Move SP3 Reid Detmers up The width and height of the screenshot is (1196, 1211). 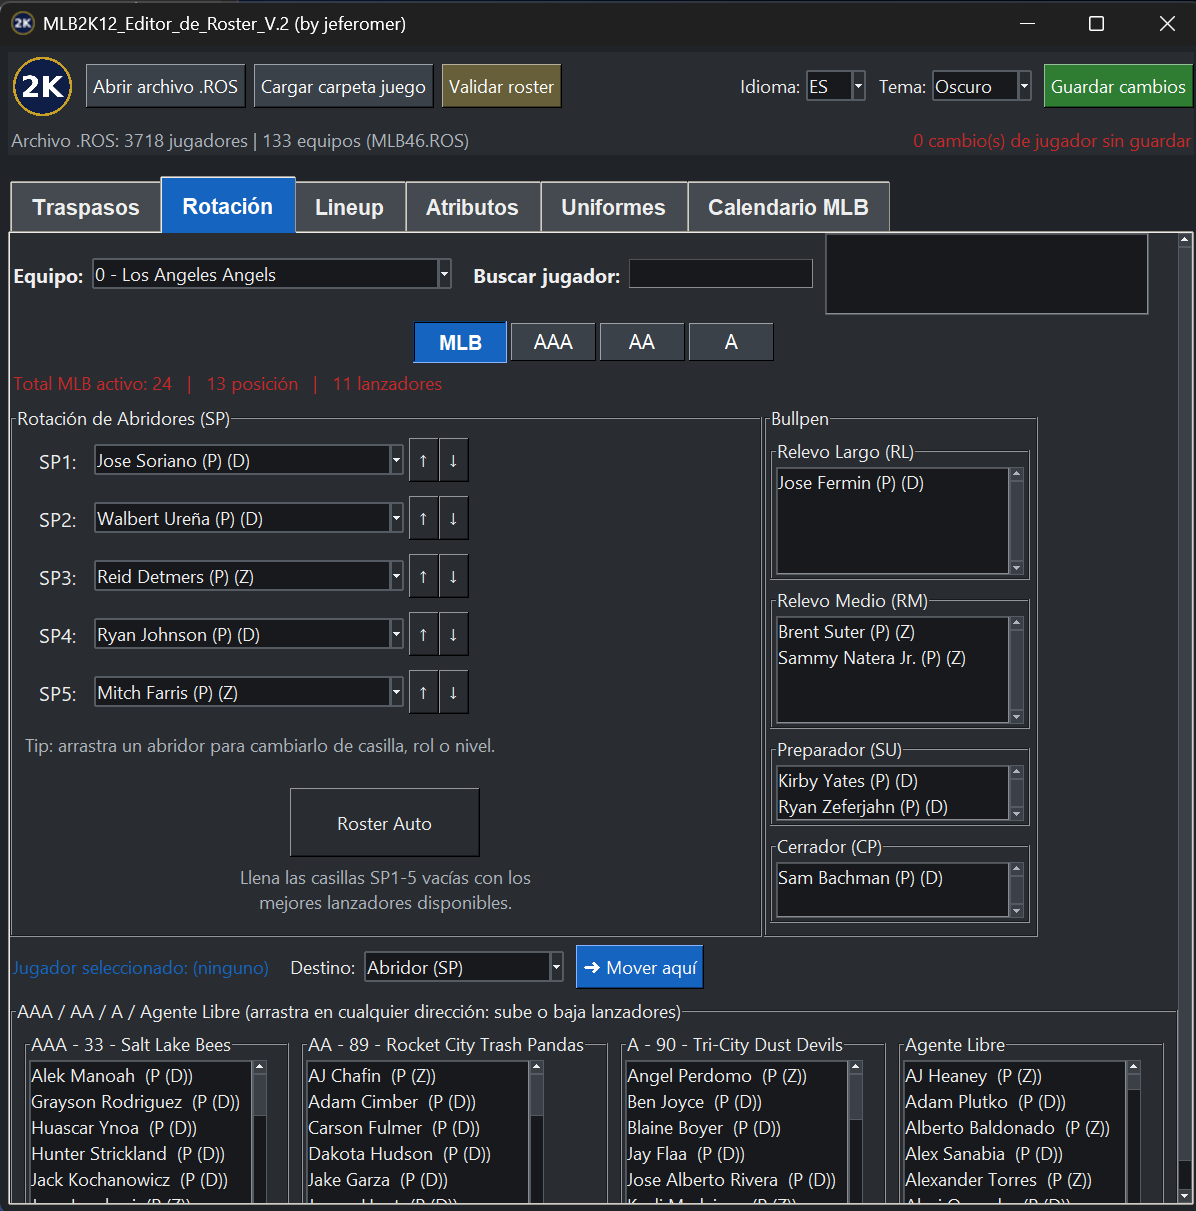click(423, 576)
